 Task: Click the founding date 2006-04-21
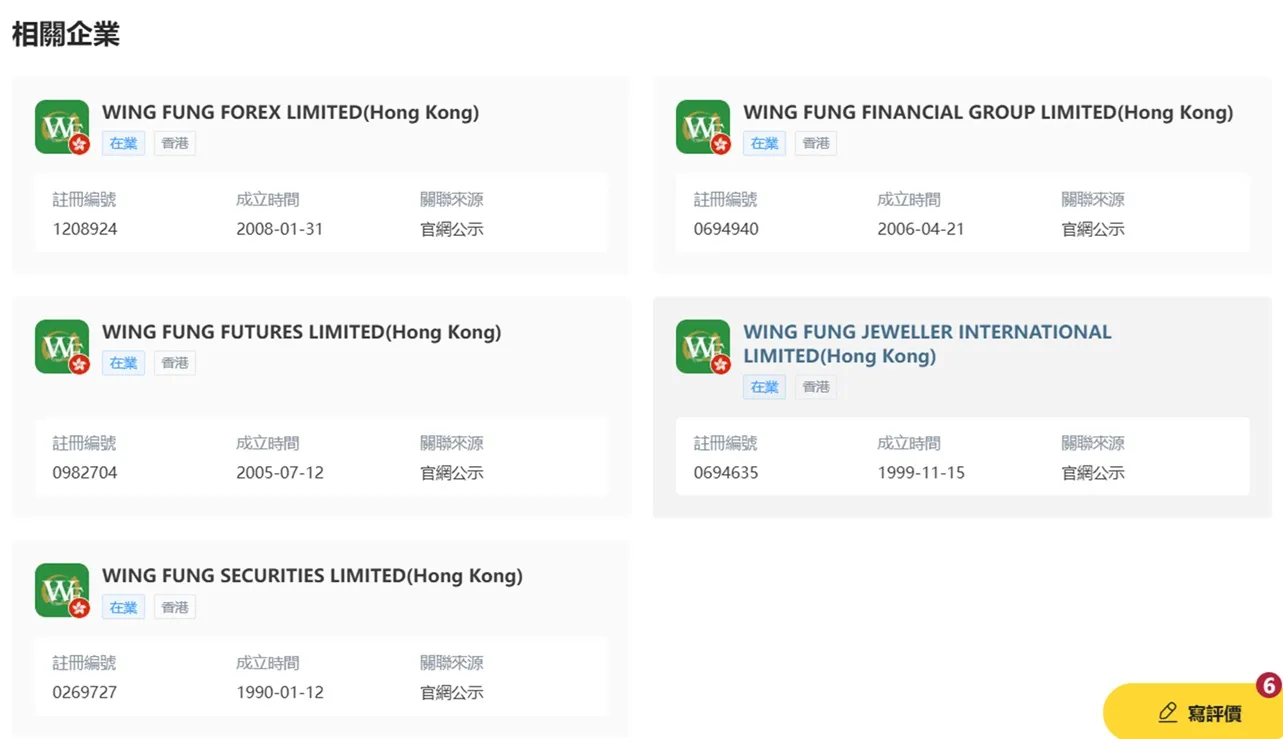921,229
